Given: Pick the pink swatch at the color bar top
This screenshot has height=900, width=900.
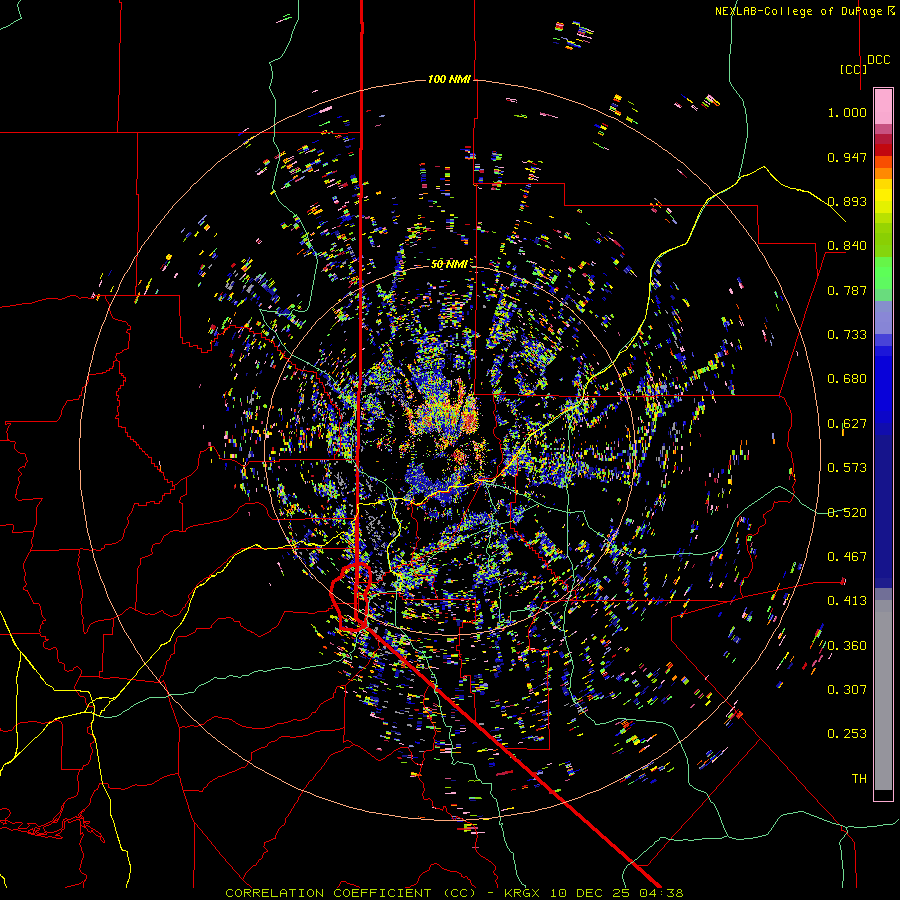Looking at the screenshot, I should tap(883, 106).
